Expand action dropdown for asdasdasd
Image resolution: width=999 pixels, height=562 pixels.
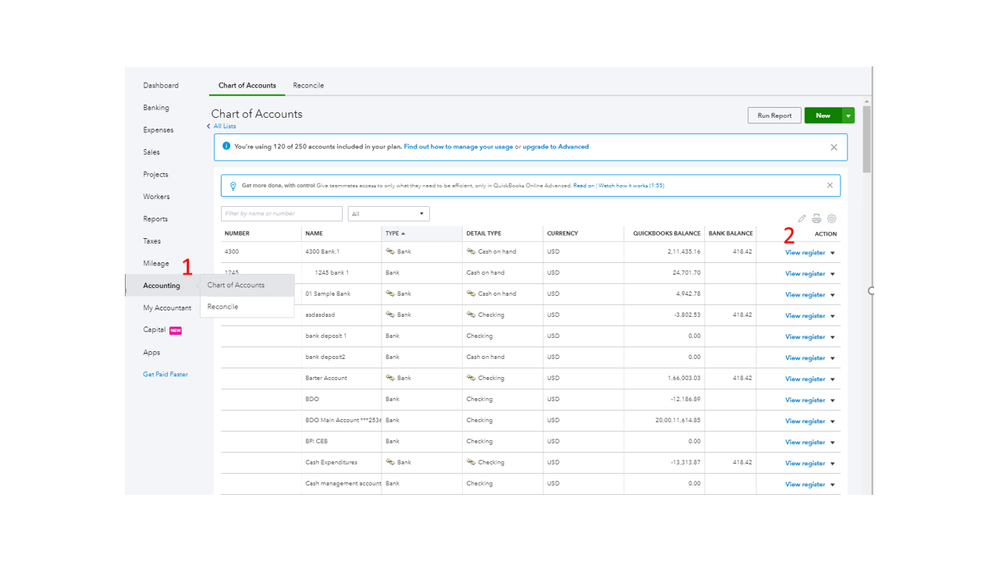click(833, 316)
